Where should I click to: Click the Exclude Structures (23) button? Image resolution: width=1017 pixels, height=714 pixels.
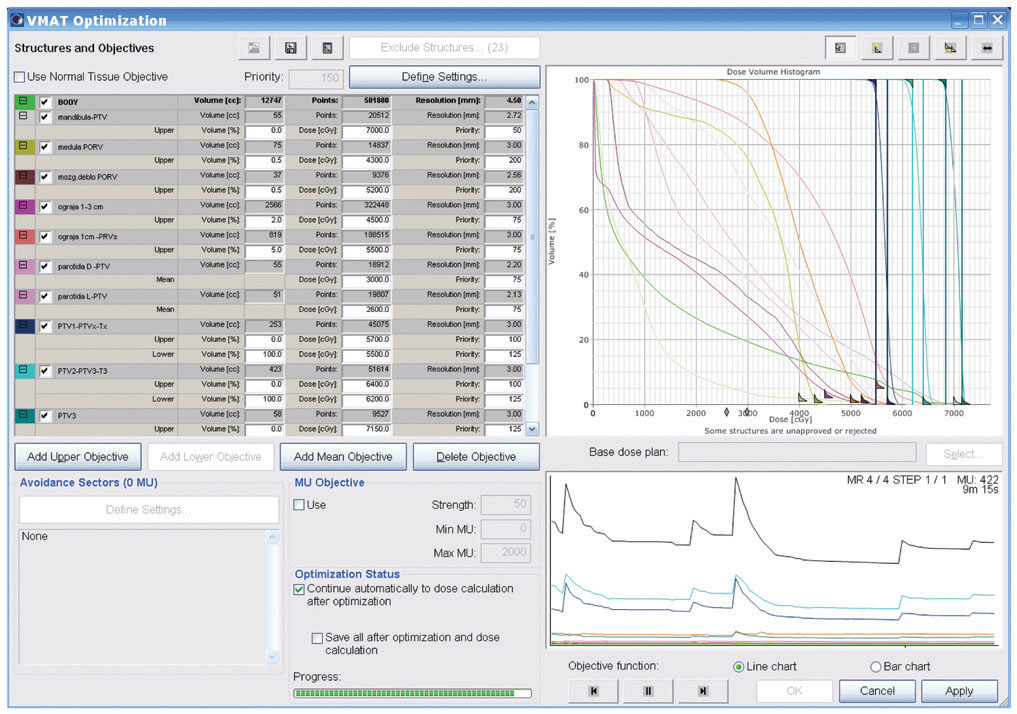(x=444, y=48)
